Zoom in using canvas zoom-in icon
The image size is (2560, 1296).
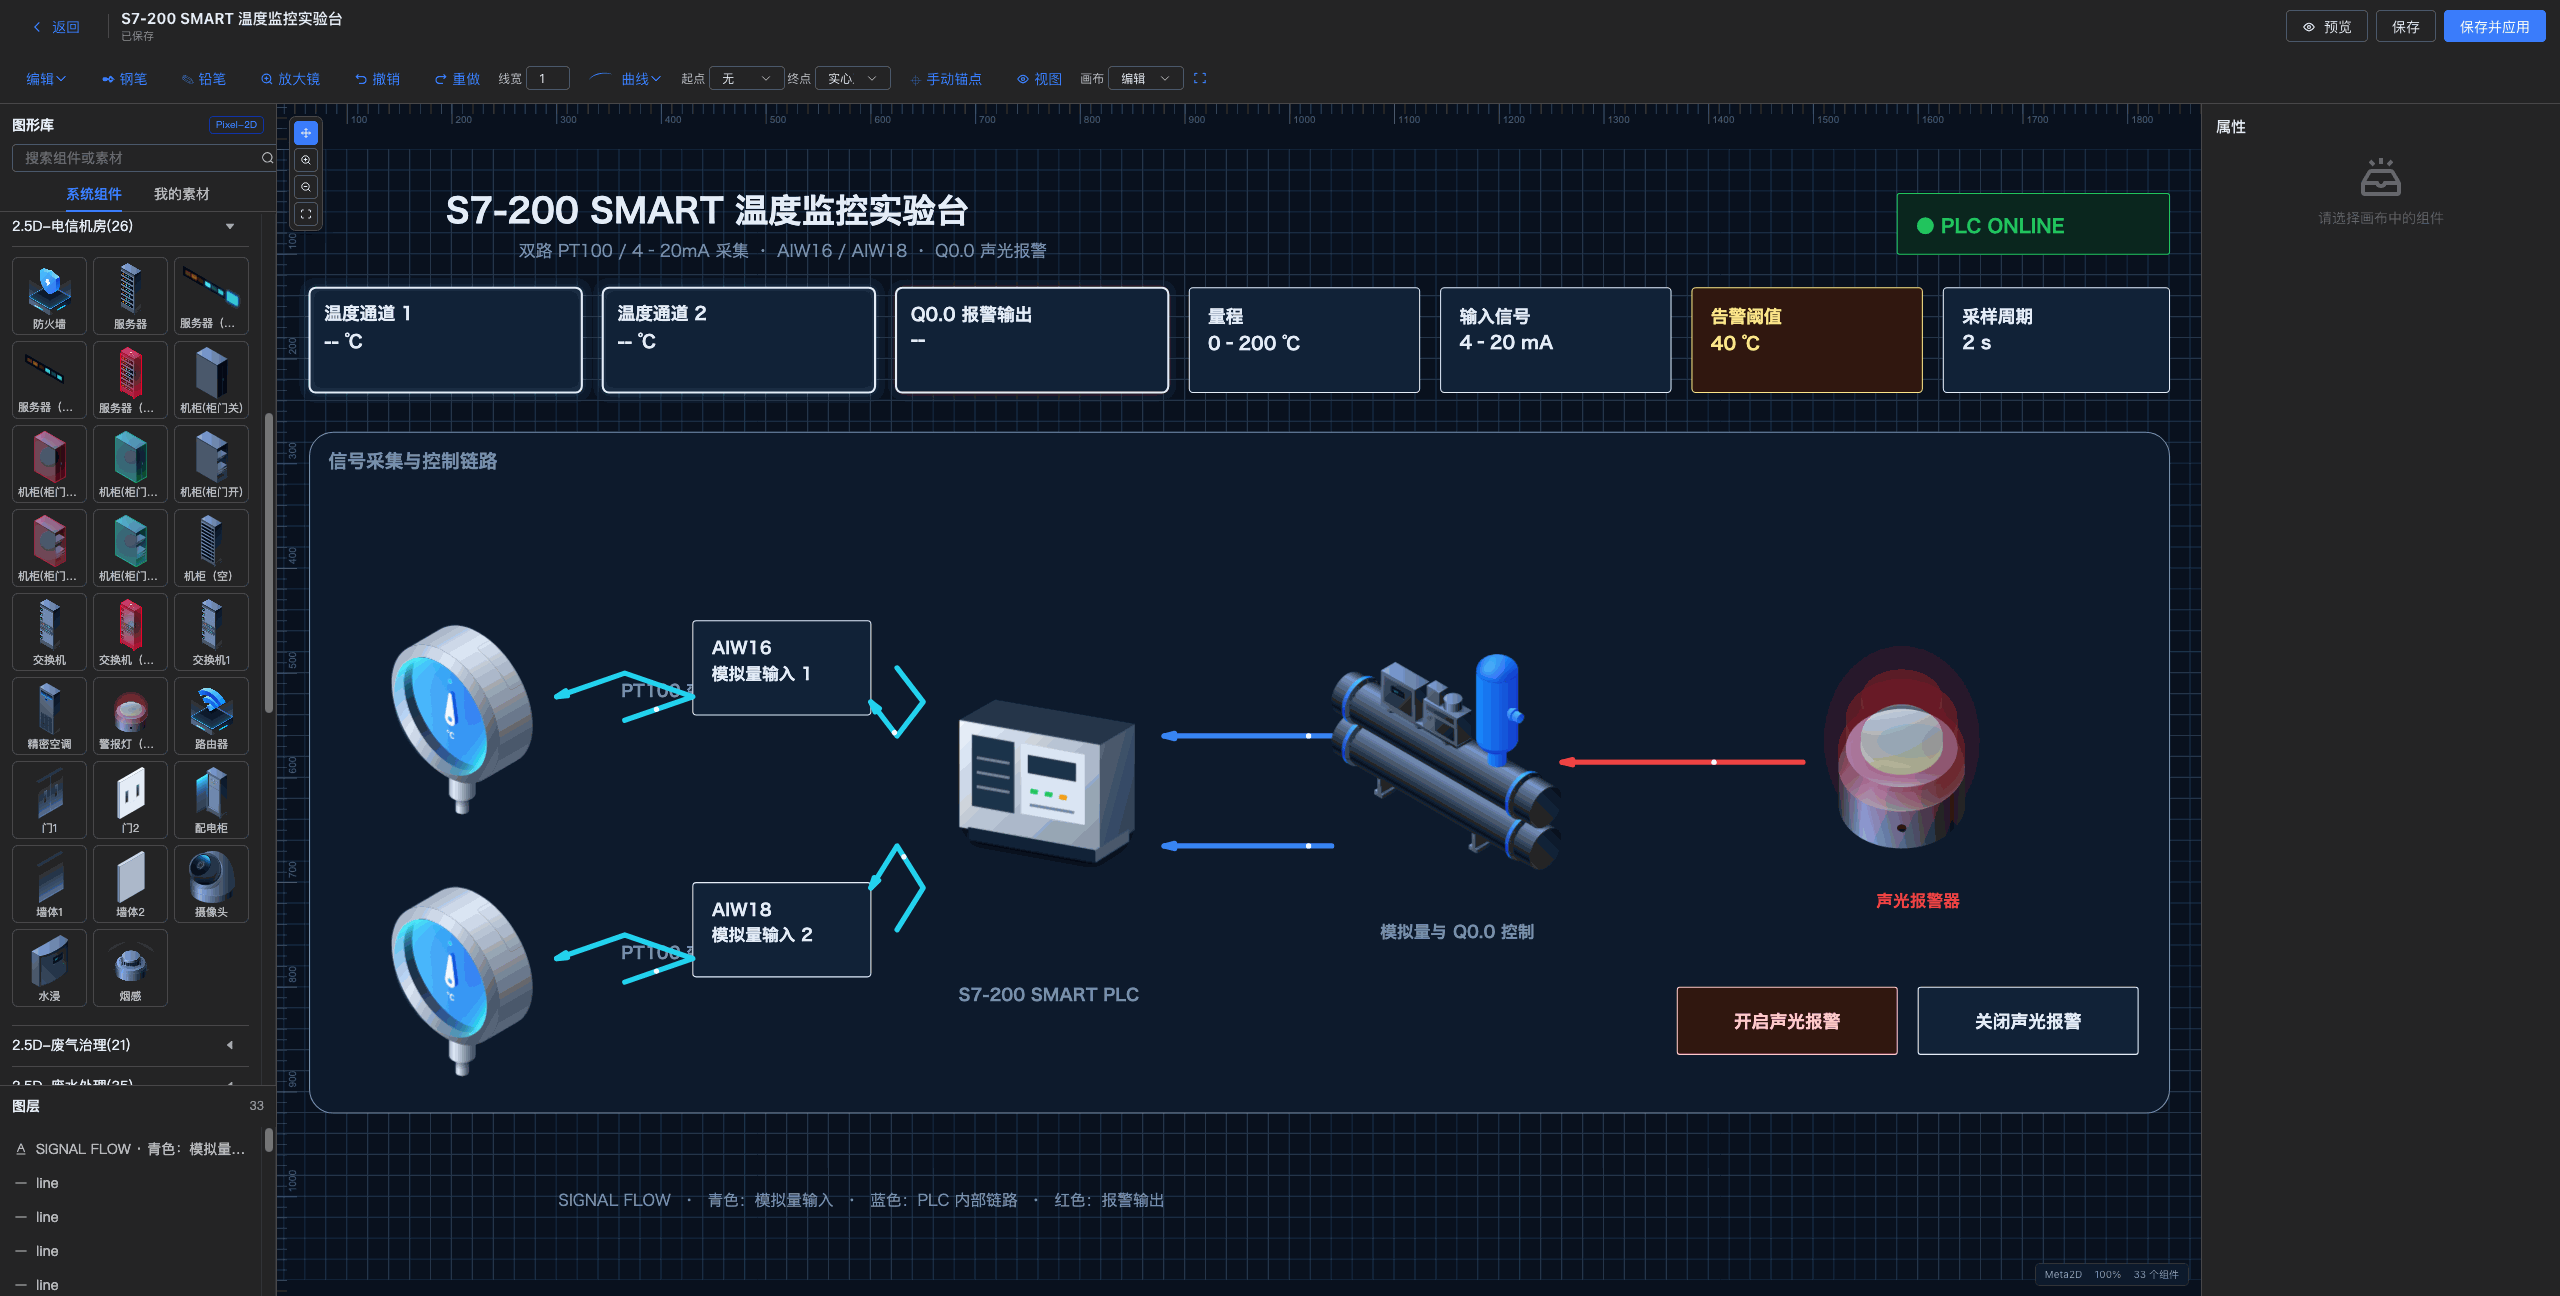[x=306, y=160]
